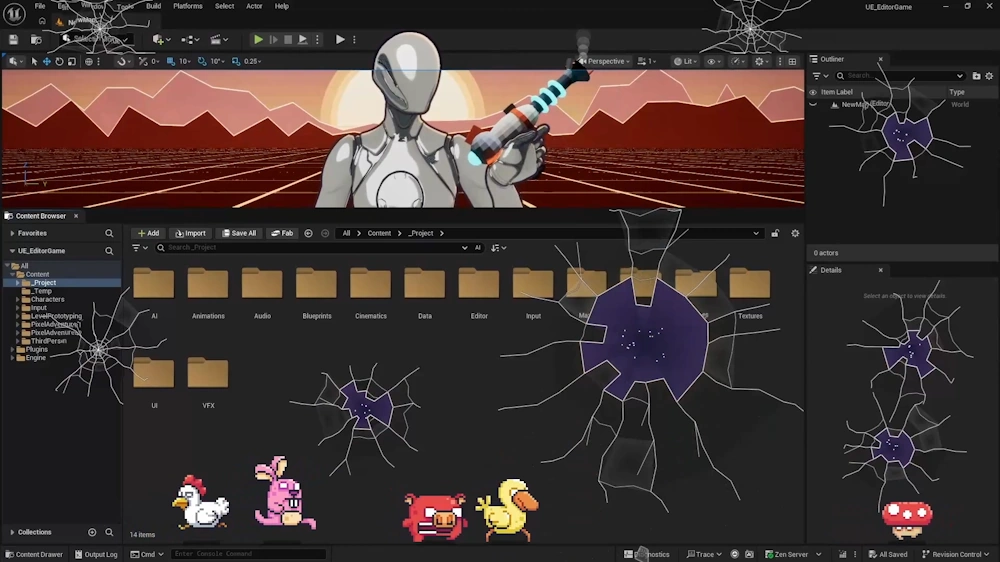Toggle the Content Browser lock icon

pyautogui.click(x=775, y=233)
